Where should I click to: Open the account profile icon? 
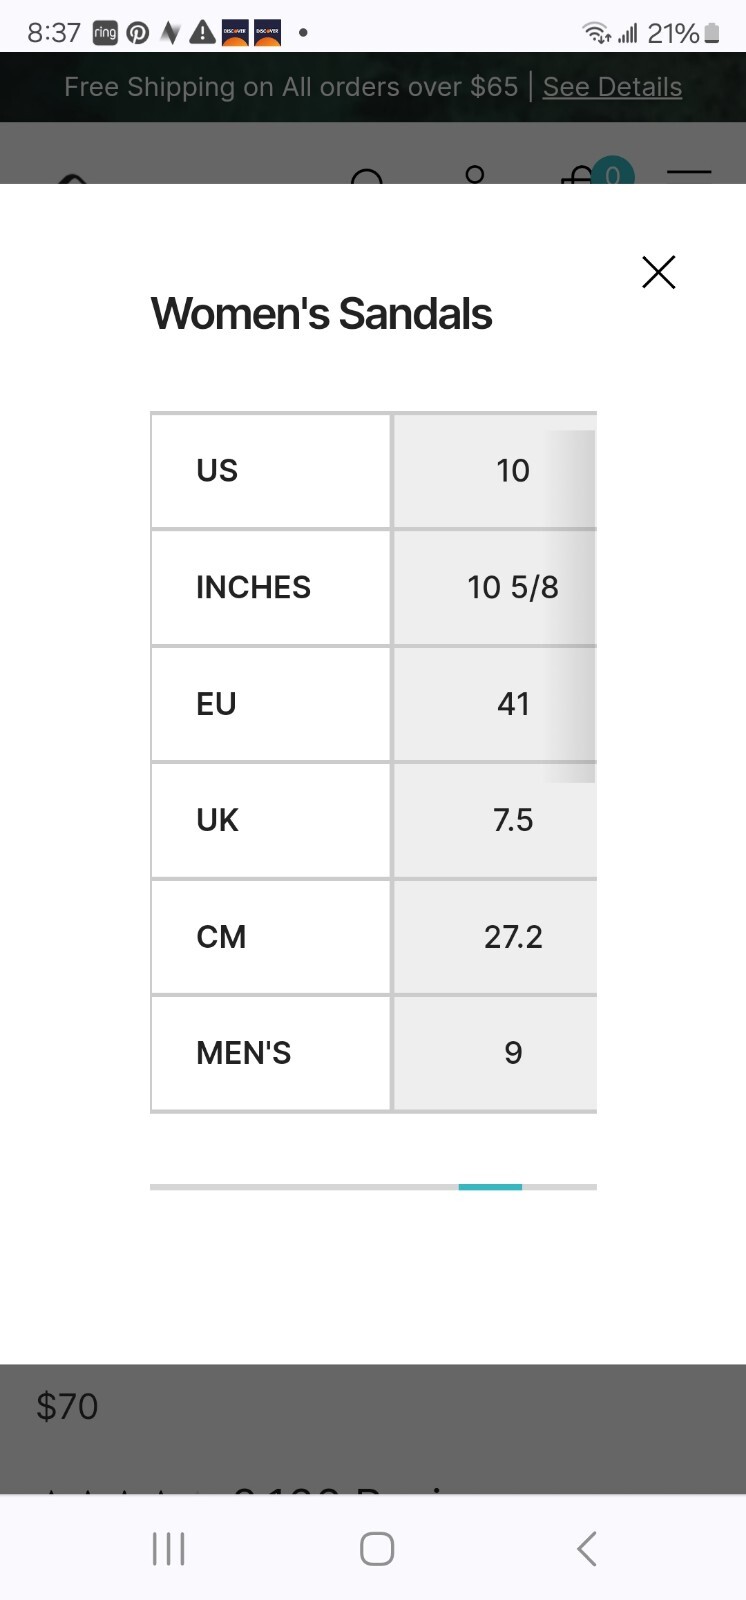(x=475, y=175)
